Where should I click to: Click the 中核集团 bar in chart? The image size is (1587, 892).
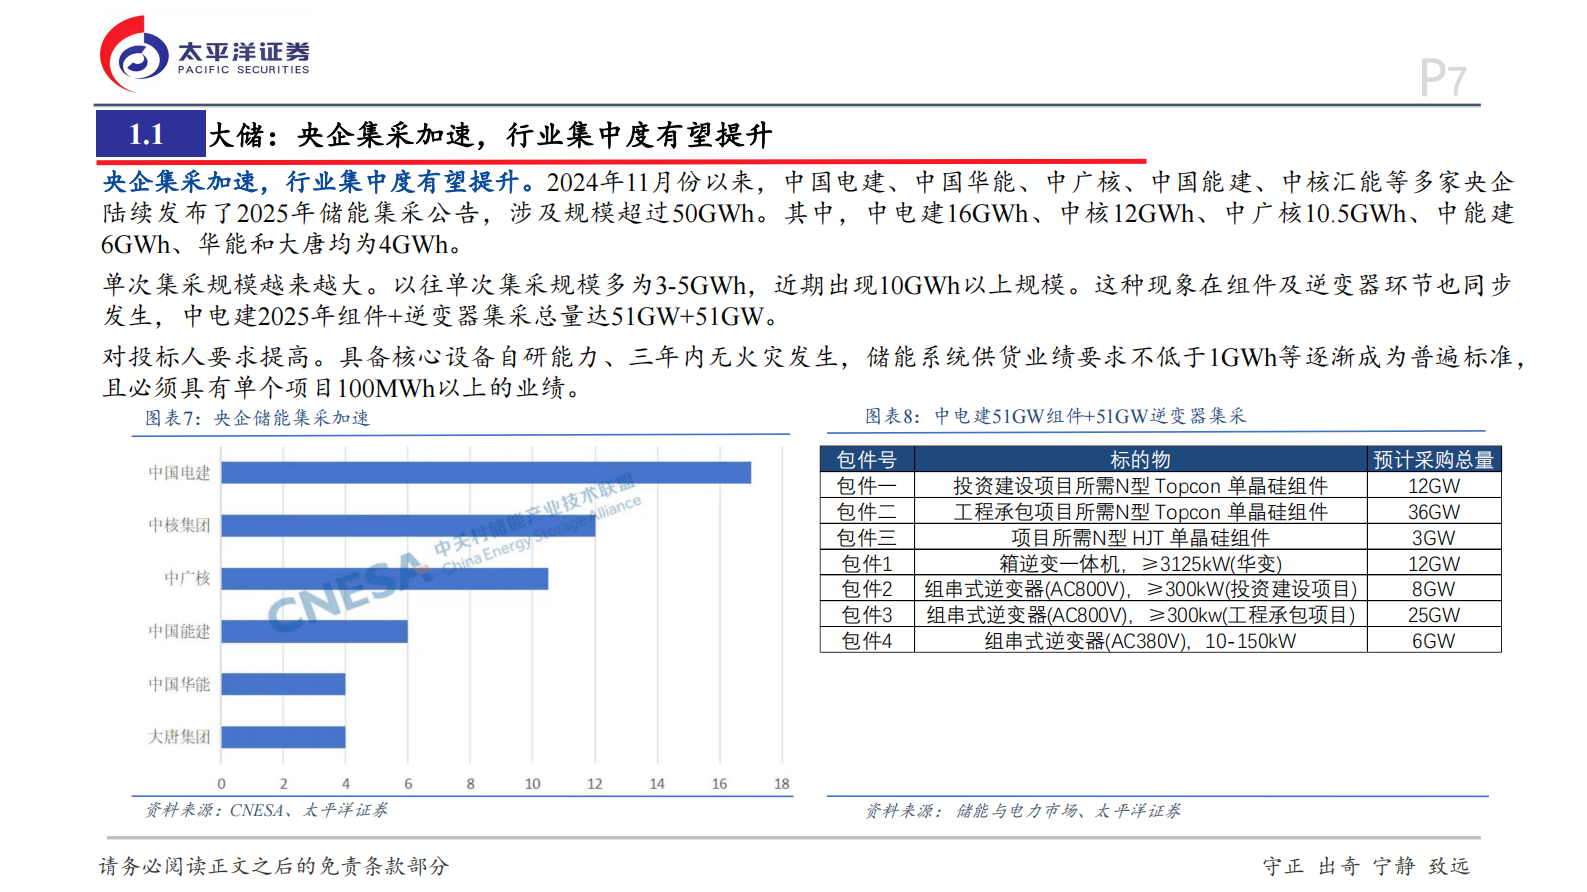coord(408,525)
